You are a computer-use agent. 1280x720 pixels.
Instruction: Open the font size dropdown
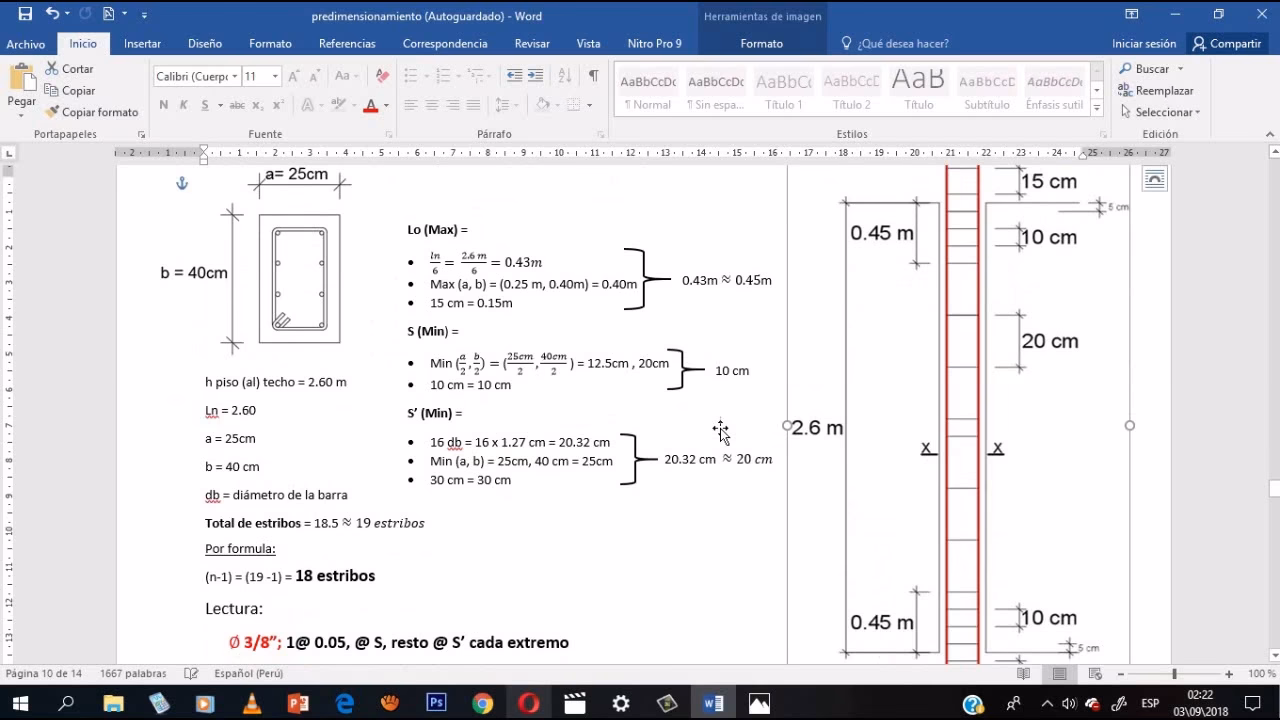[x=274, y=76]
